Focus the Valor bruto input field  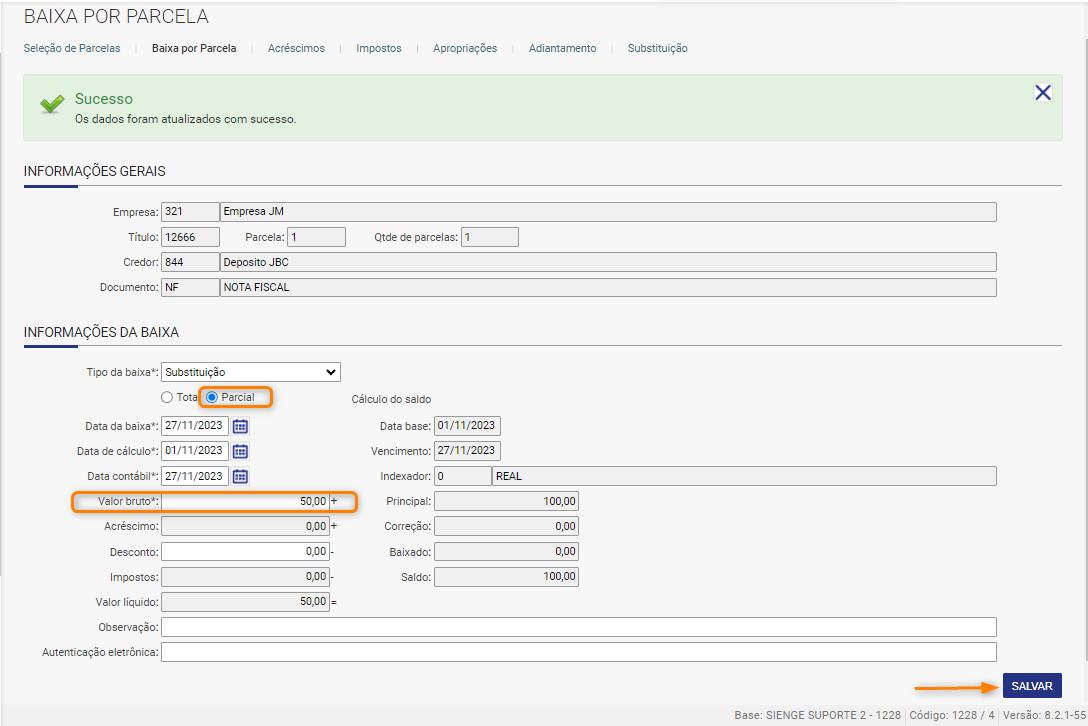click(x=245, y=501)
